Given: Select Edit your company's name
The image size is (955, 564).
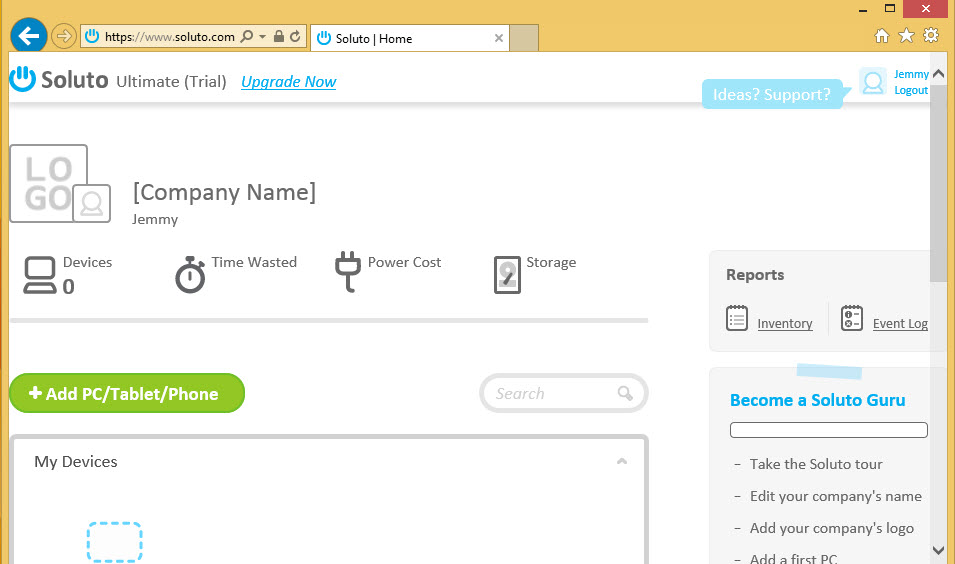Looking at the screenshot, I should tap(836, 496).
